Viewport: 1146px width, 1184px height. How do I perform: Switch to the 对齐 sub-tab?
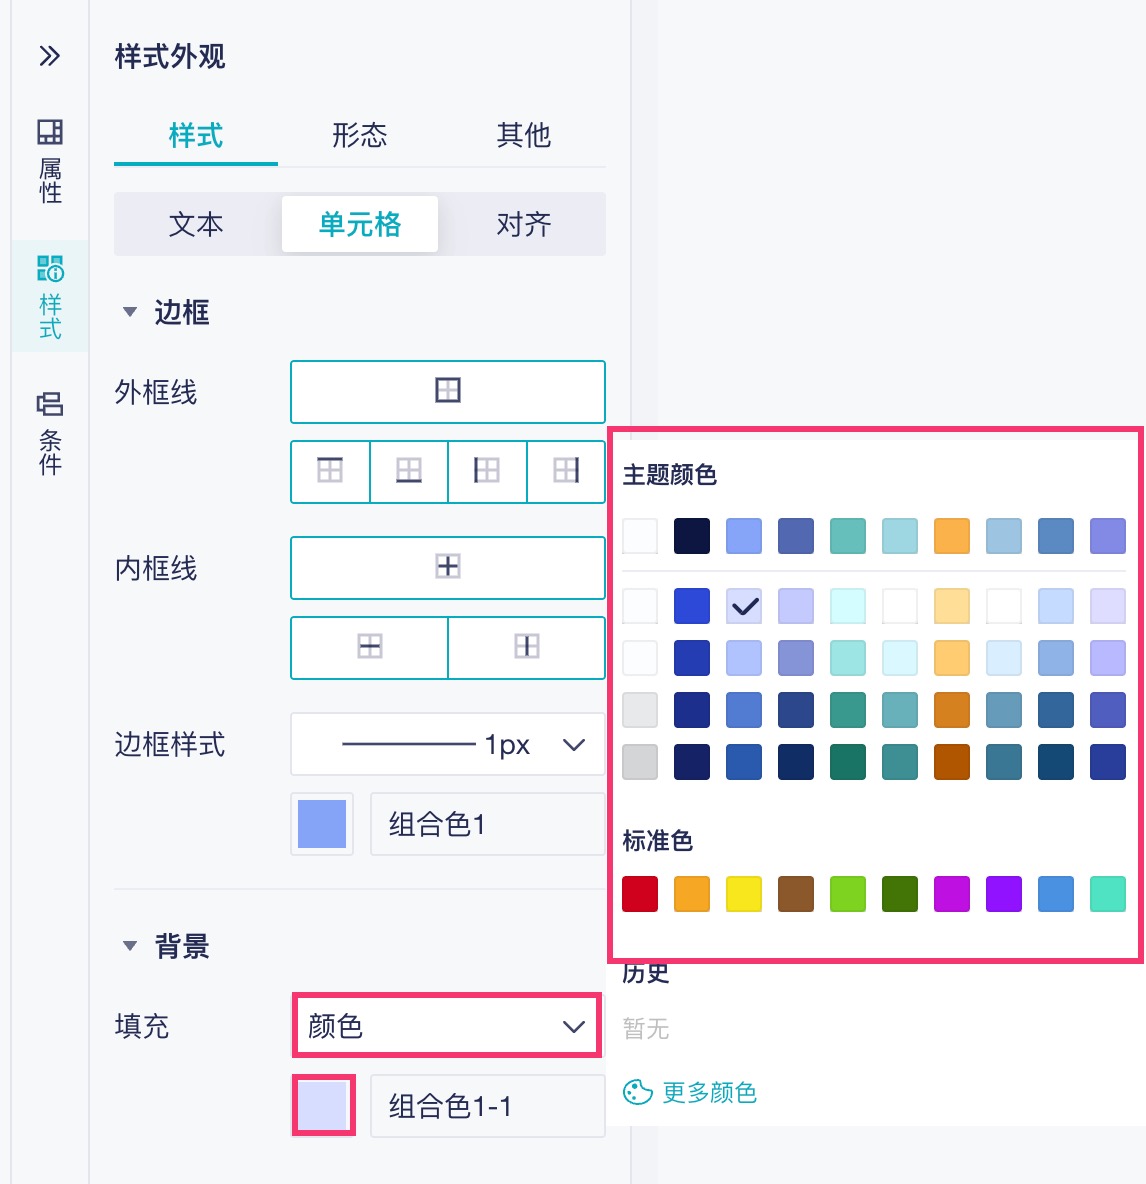pyautogui.click(x=523, y=224)
